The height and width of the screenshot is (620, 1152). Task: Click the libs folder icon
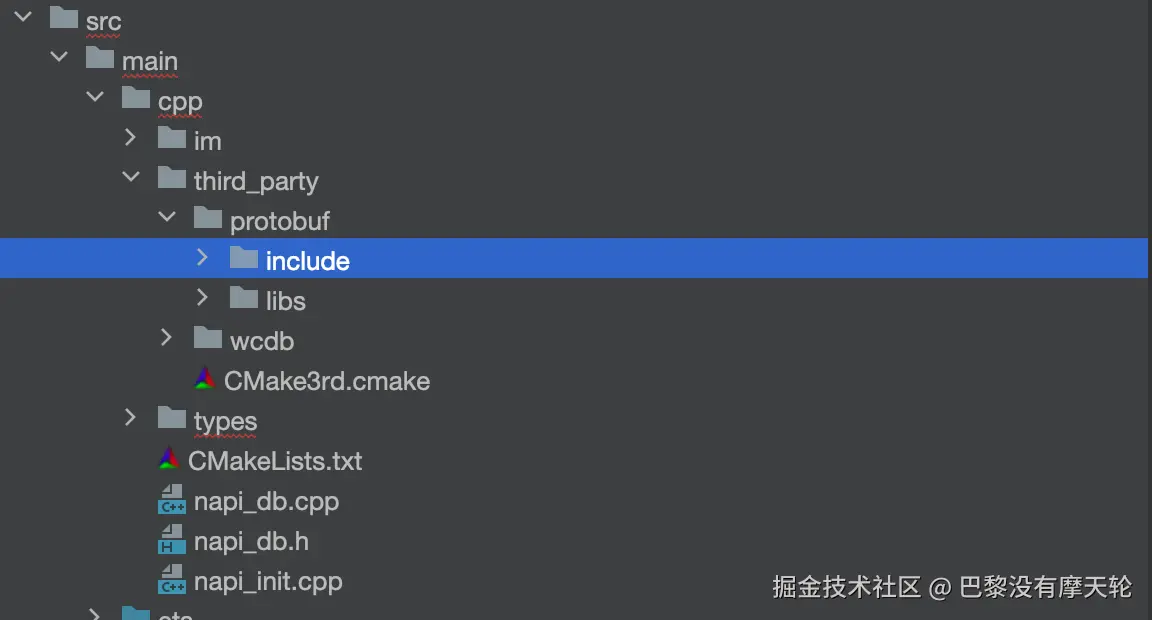click(x=244, y=299)
